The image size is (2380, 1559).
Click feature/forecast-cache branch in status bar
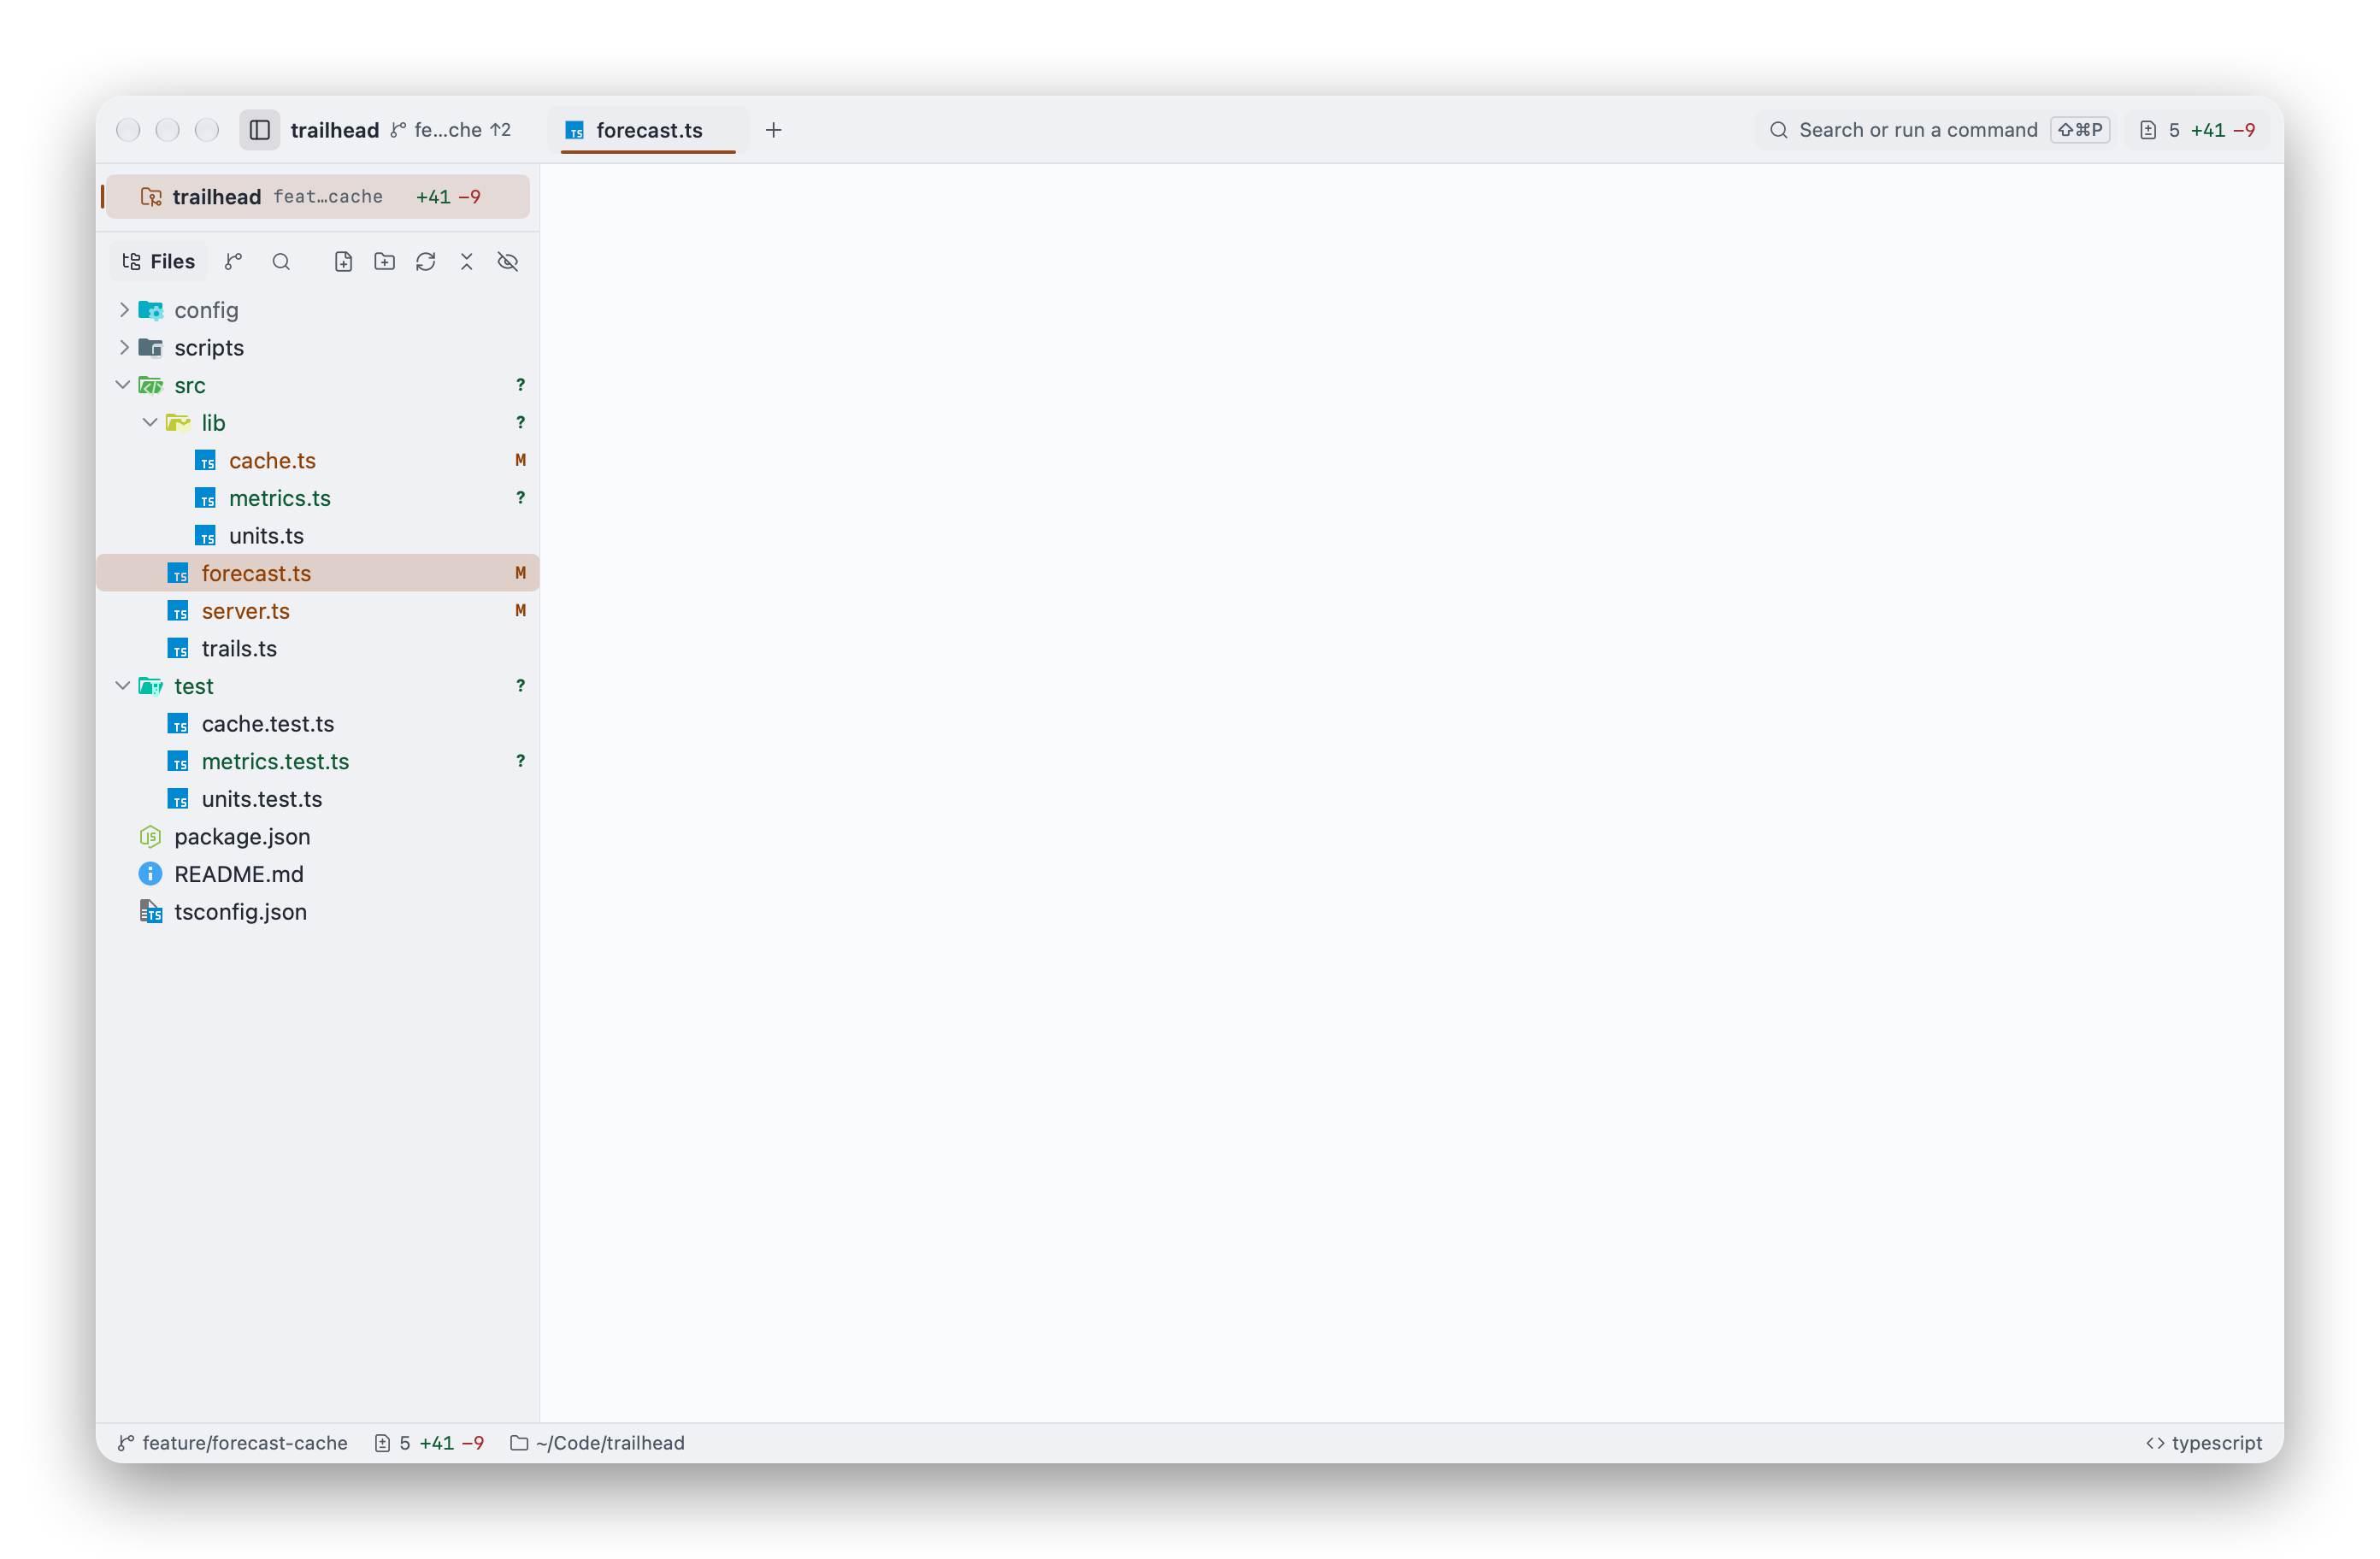pyautogui.click(x=232, y=1442)
